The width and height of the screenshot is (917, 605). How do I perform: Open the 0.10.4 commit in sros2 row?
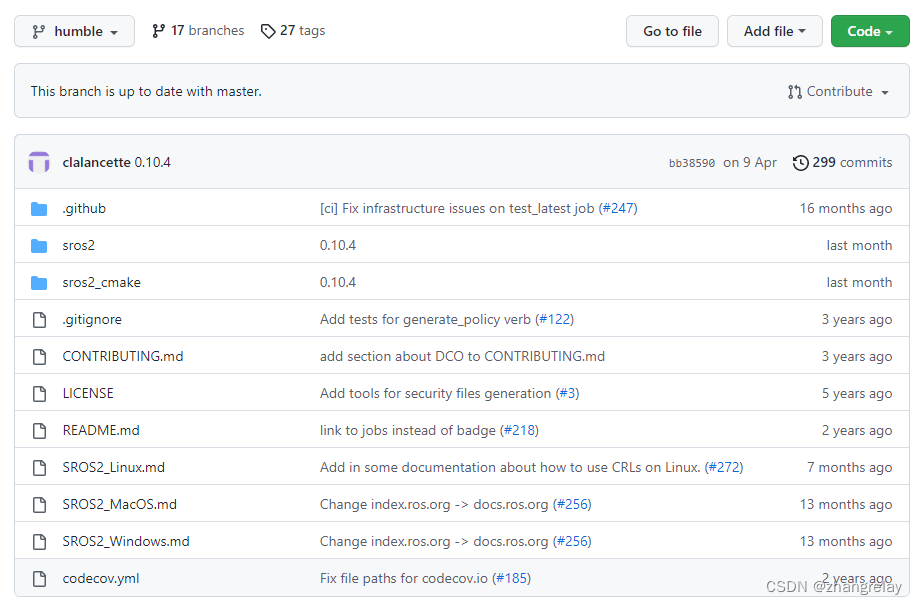click(337, 246)
